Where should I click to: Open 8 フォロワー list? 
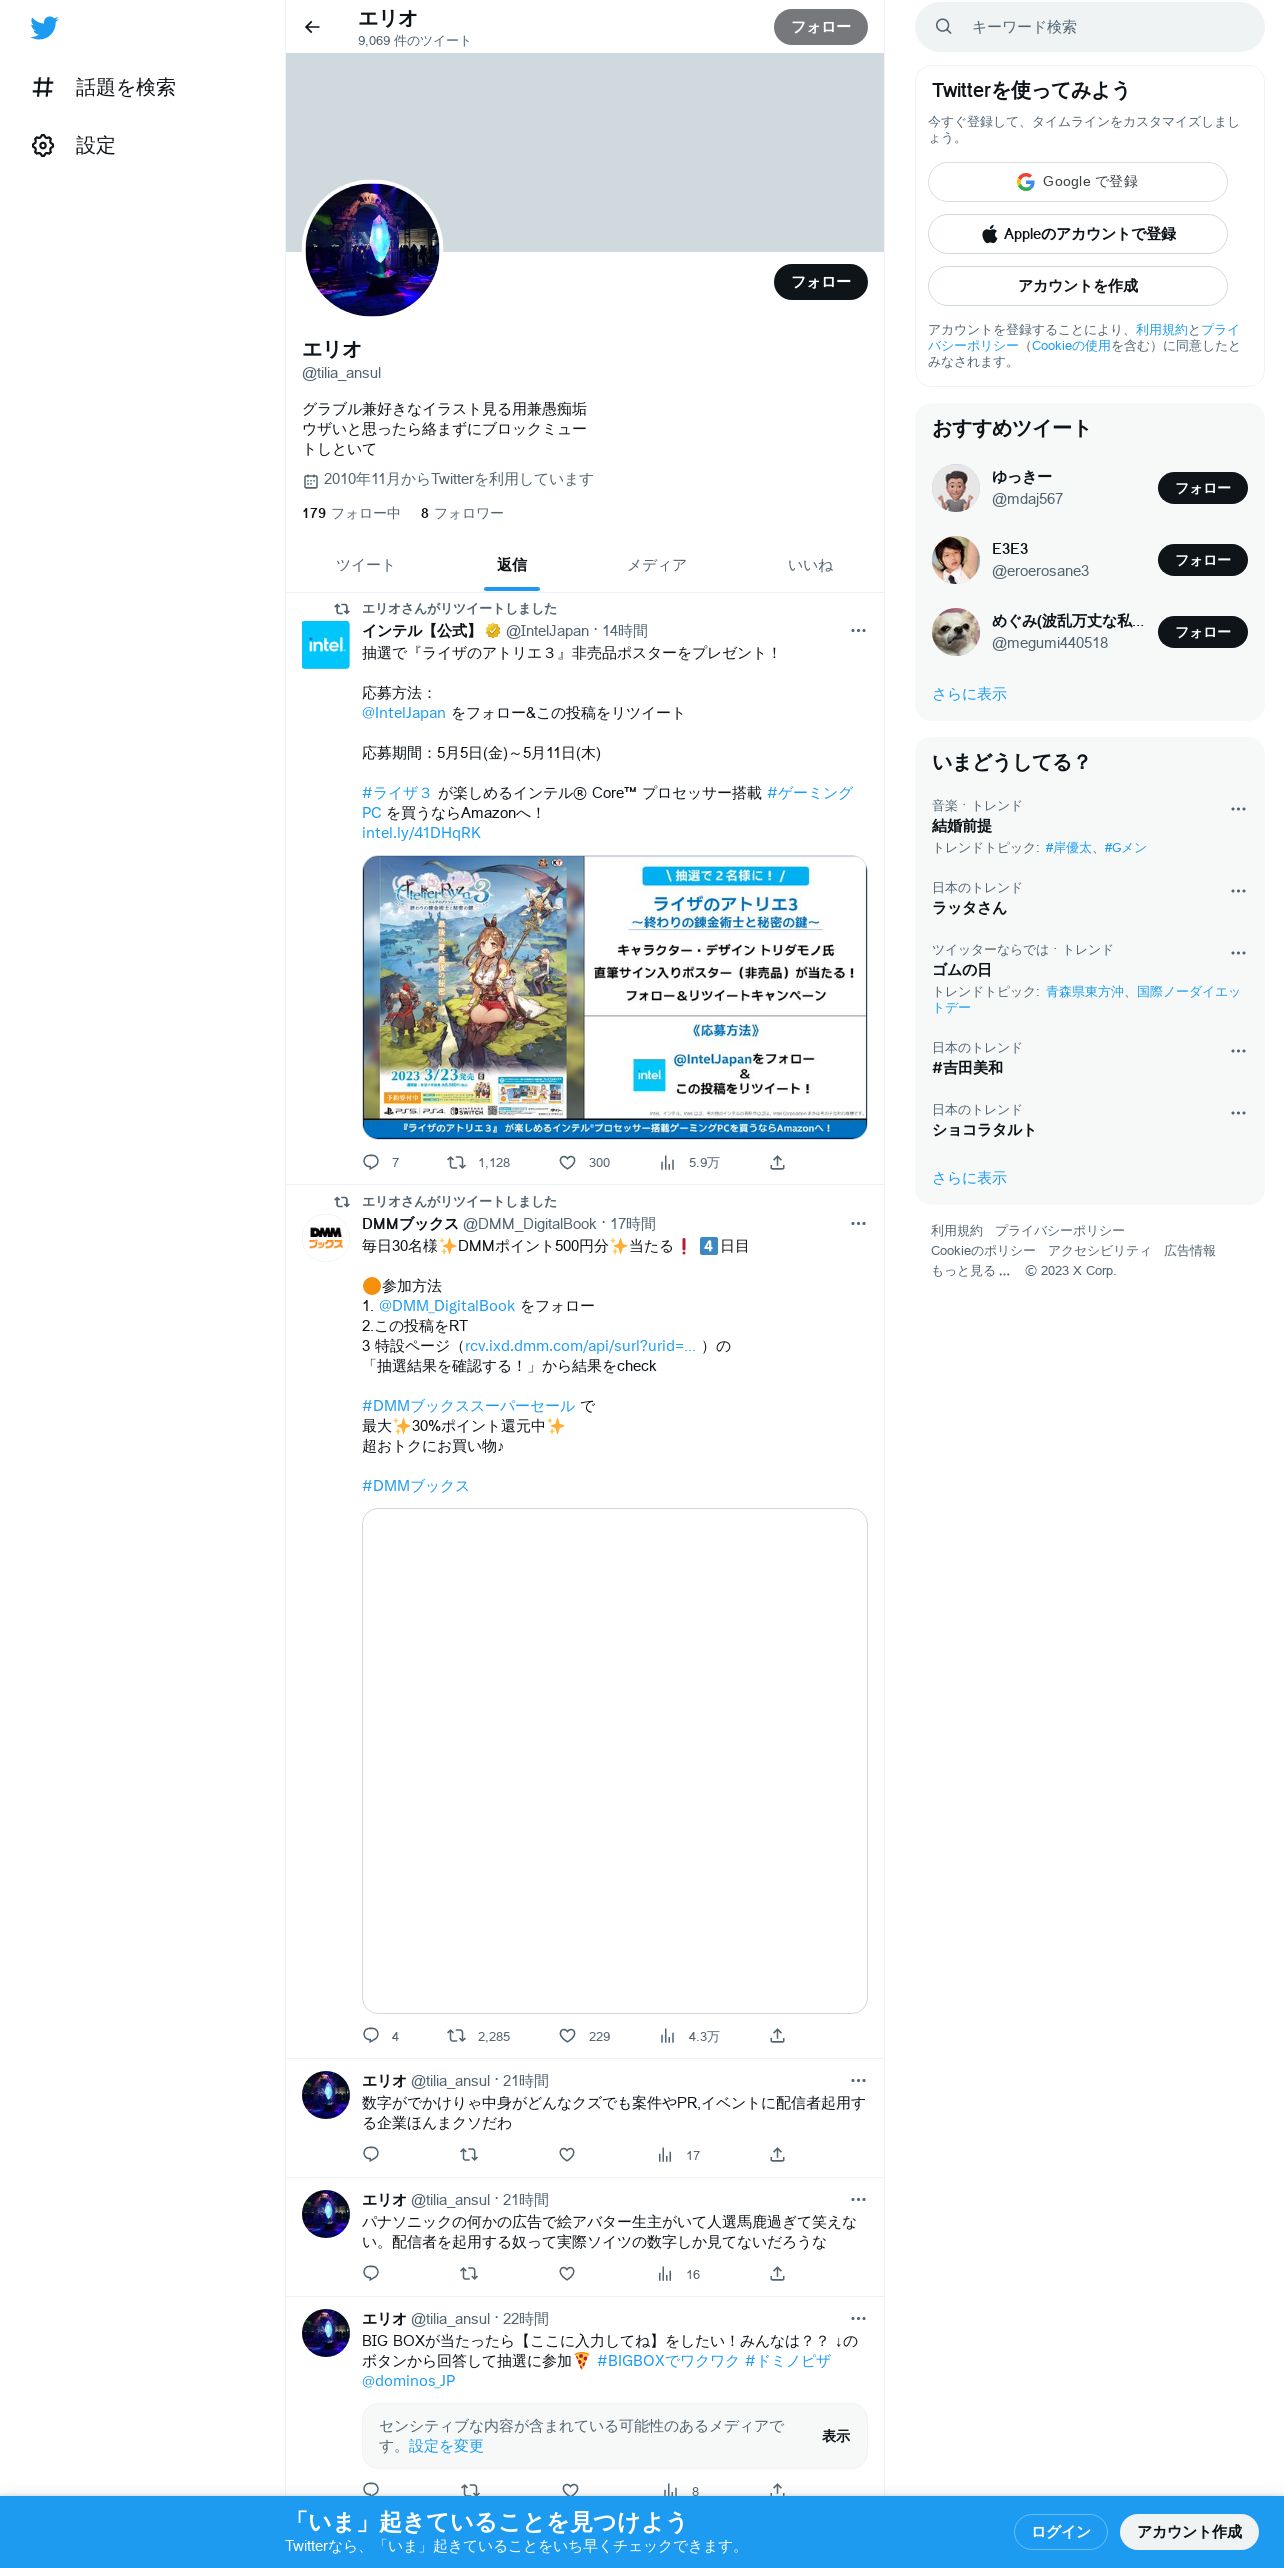point(462,513)
